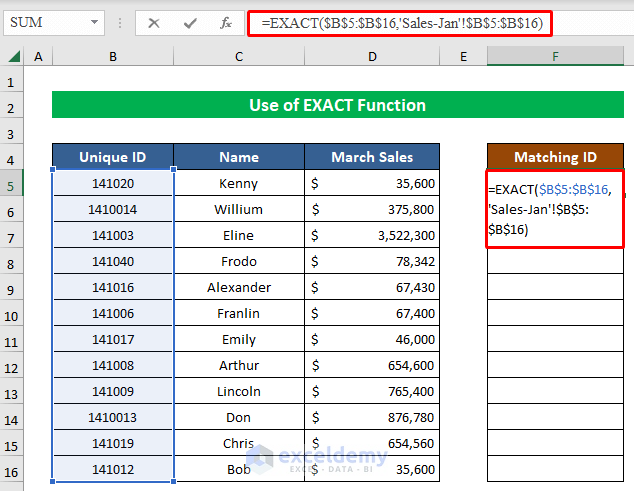Click the Name Box showing SUM
634x491 pixels.
click(45, 23)
